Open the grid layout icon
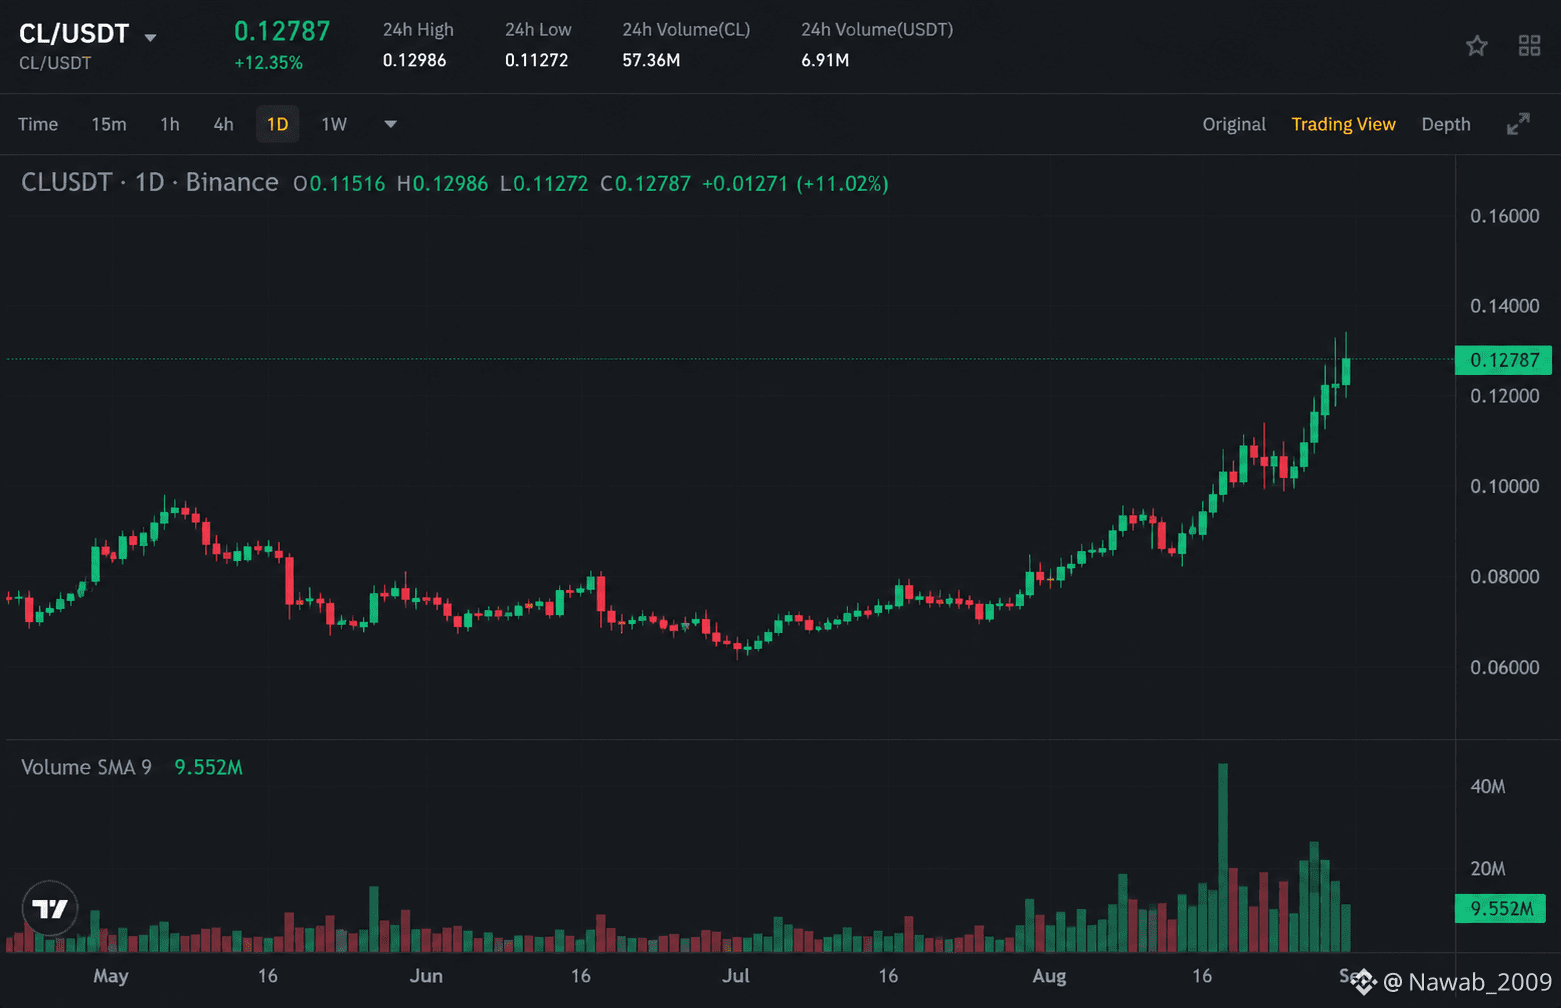The height and width of the screenshot is (1008, 1561). pyautogui.click(x=1529, y=45)
